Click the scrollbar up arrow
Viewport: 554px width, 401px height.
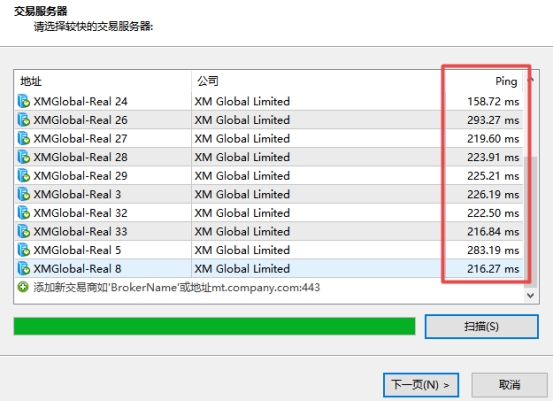point(531,80)
